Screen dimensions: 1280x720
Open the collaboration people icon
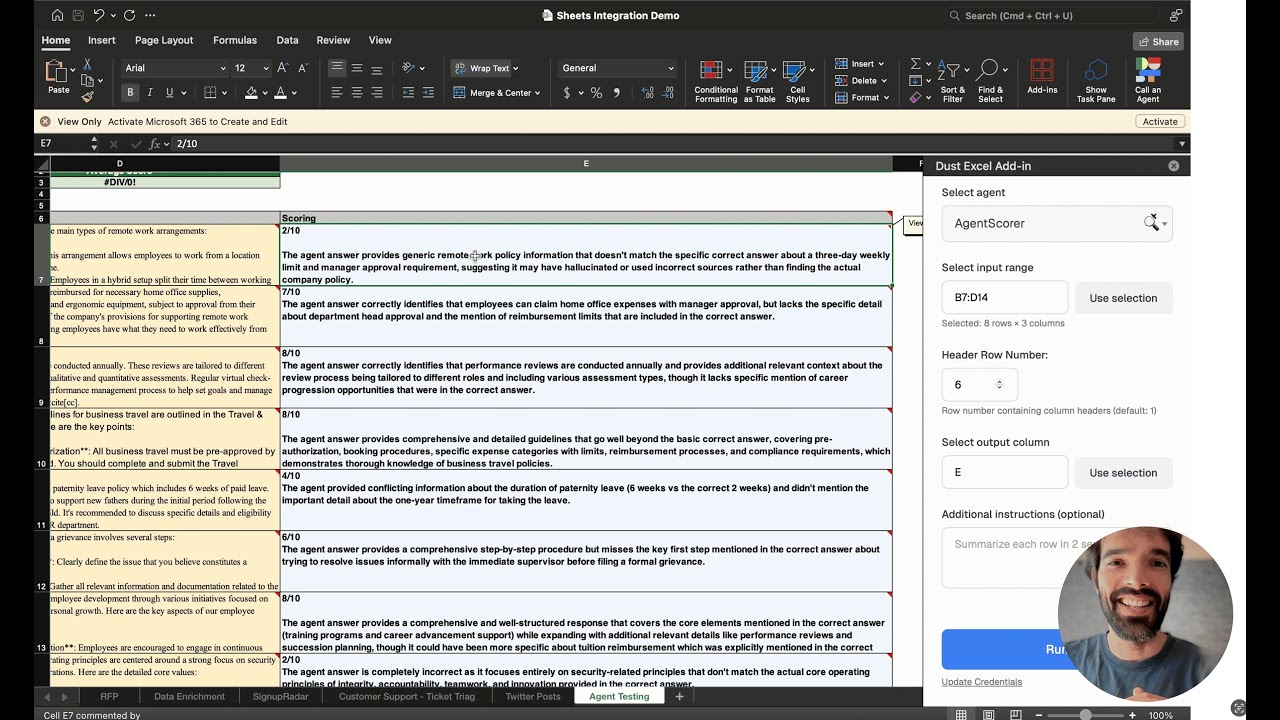pyautogui.click(x=1175, y=15)
